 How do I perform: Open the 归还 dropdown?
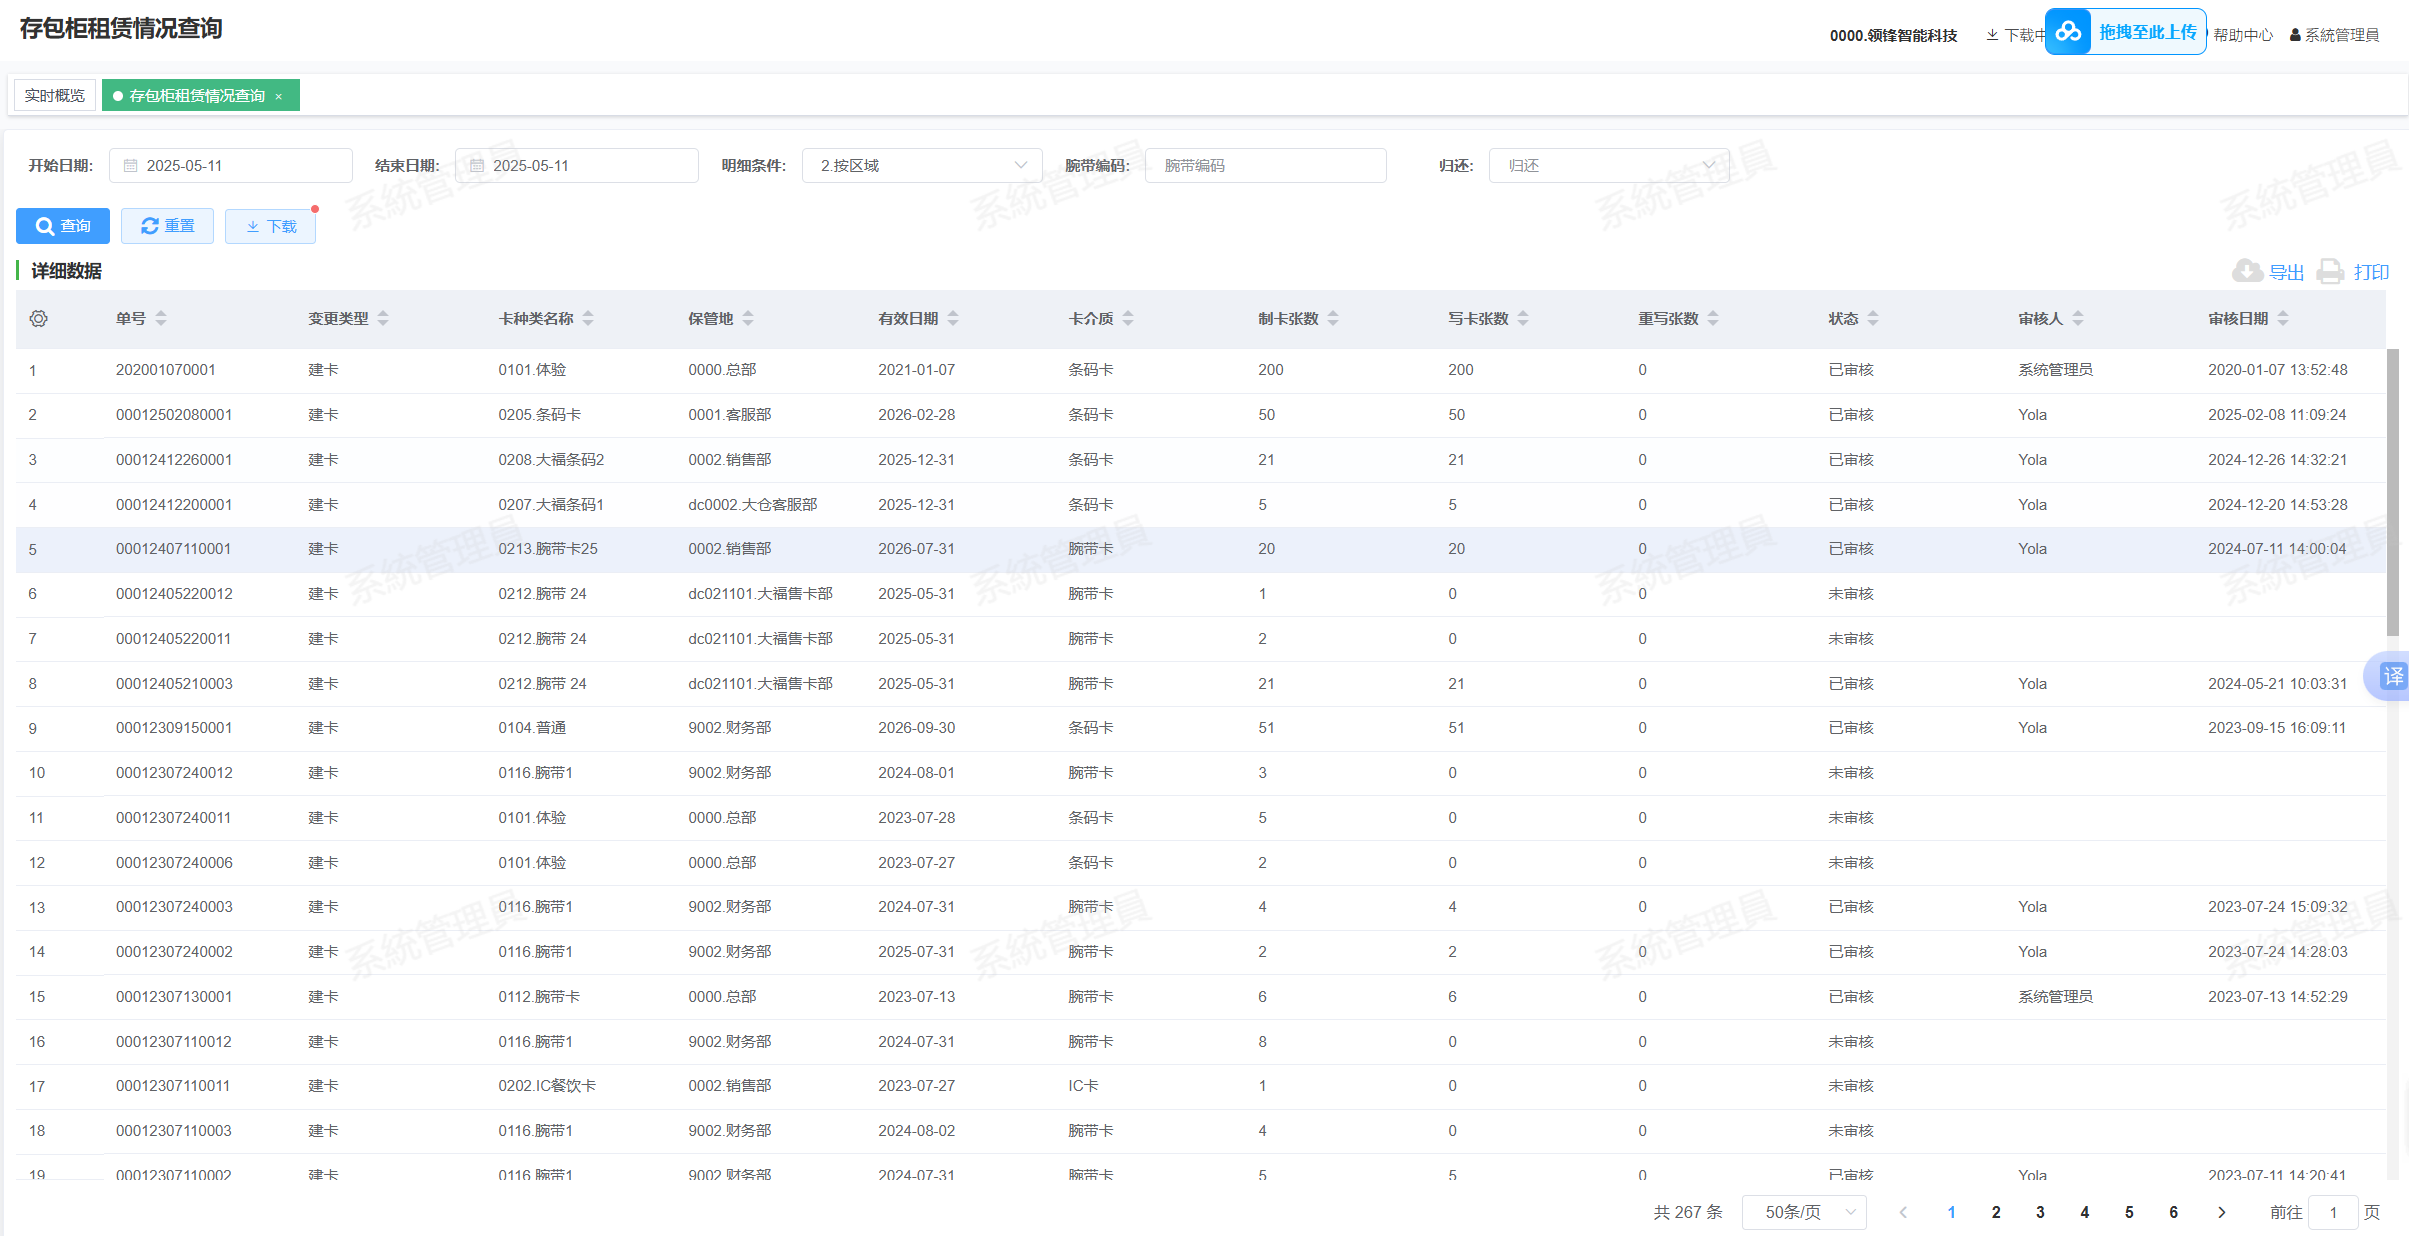(1608, 166)
